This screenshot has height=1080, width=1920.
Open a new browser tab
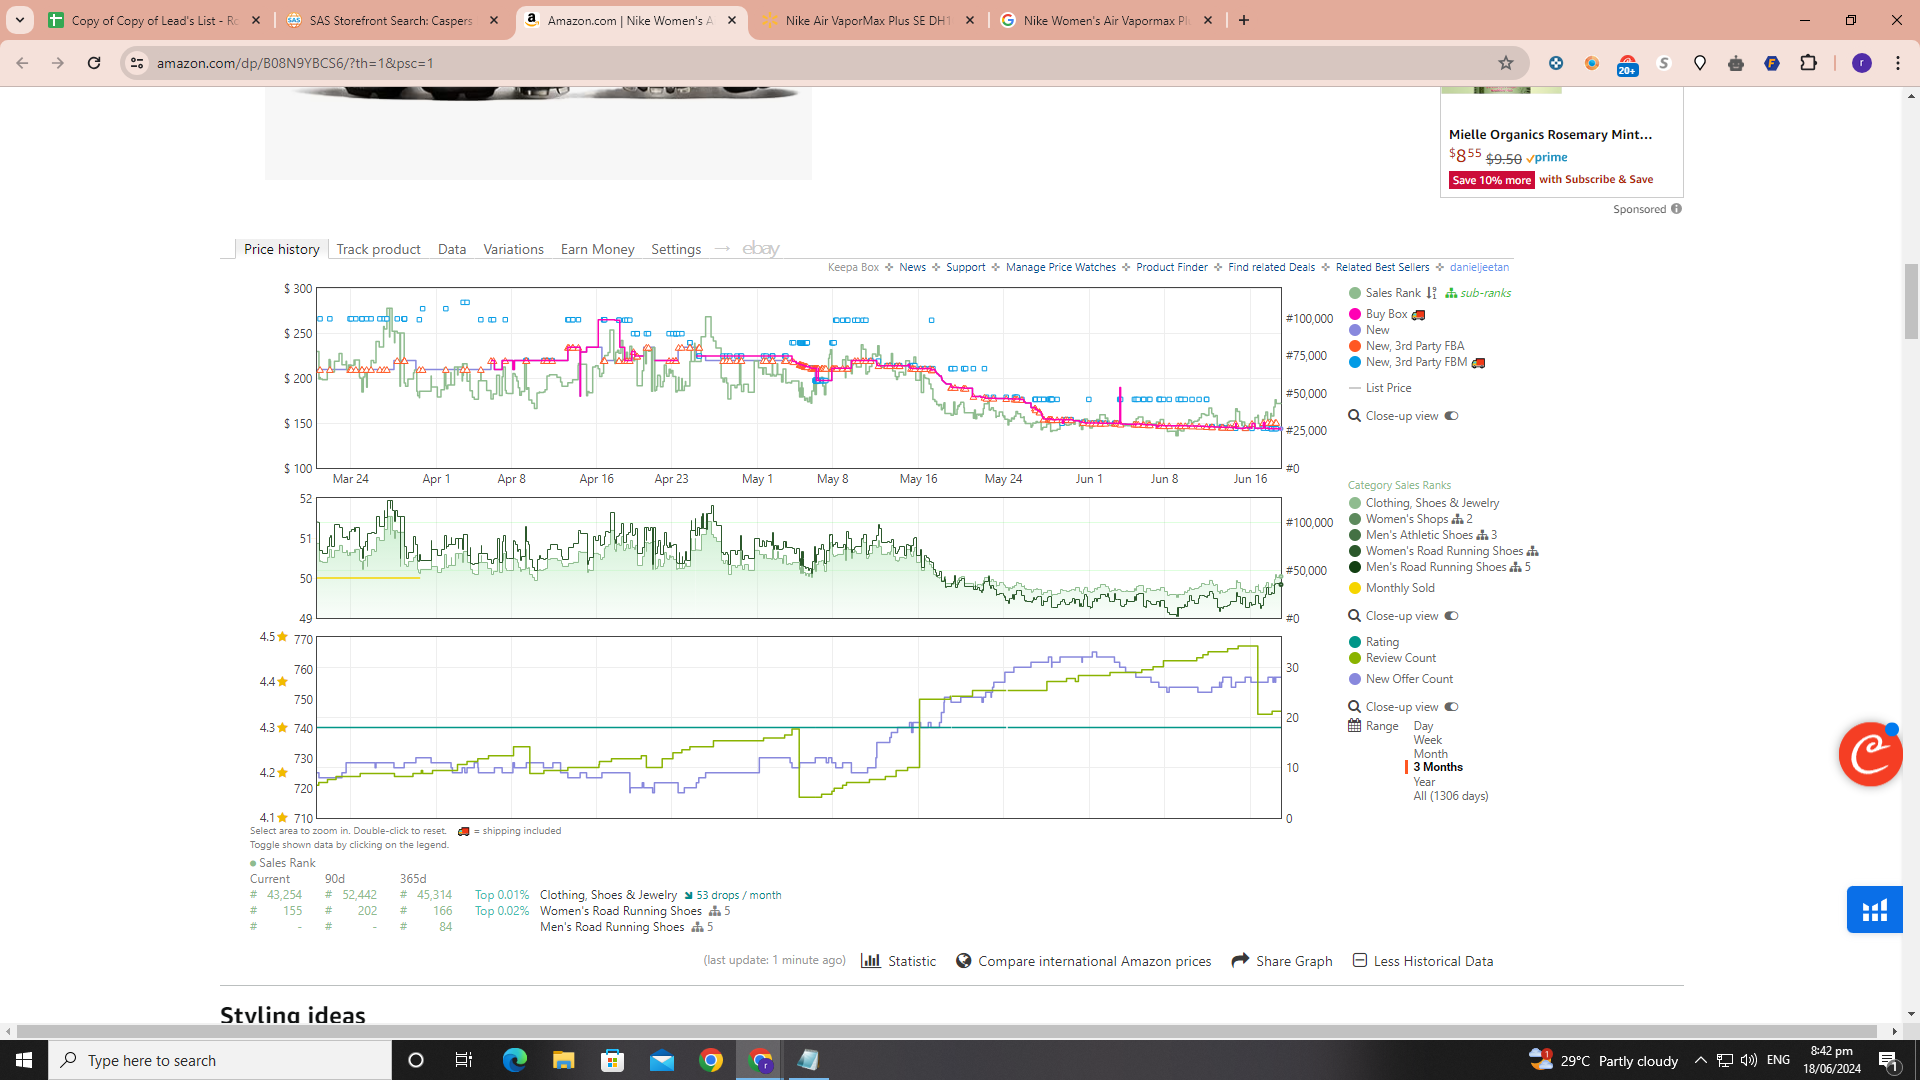point(1244,20)
